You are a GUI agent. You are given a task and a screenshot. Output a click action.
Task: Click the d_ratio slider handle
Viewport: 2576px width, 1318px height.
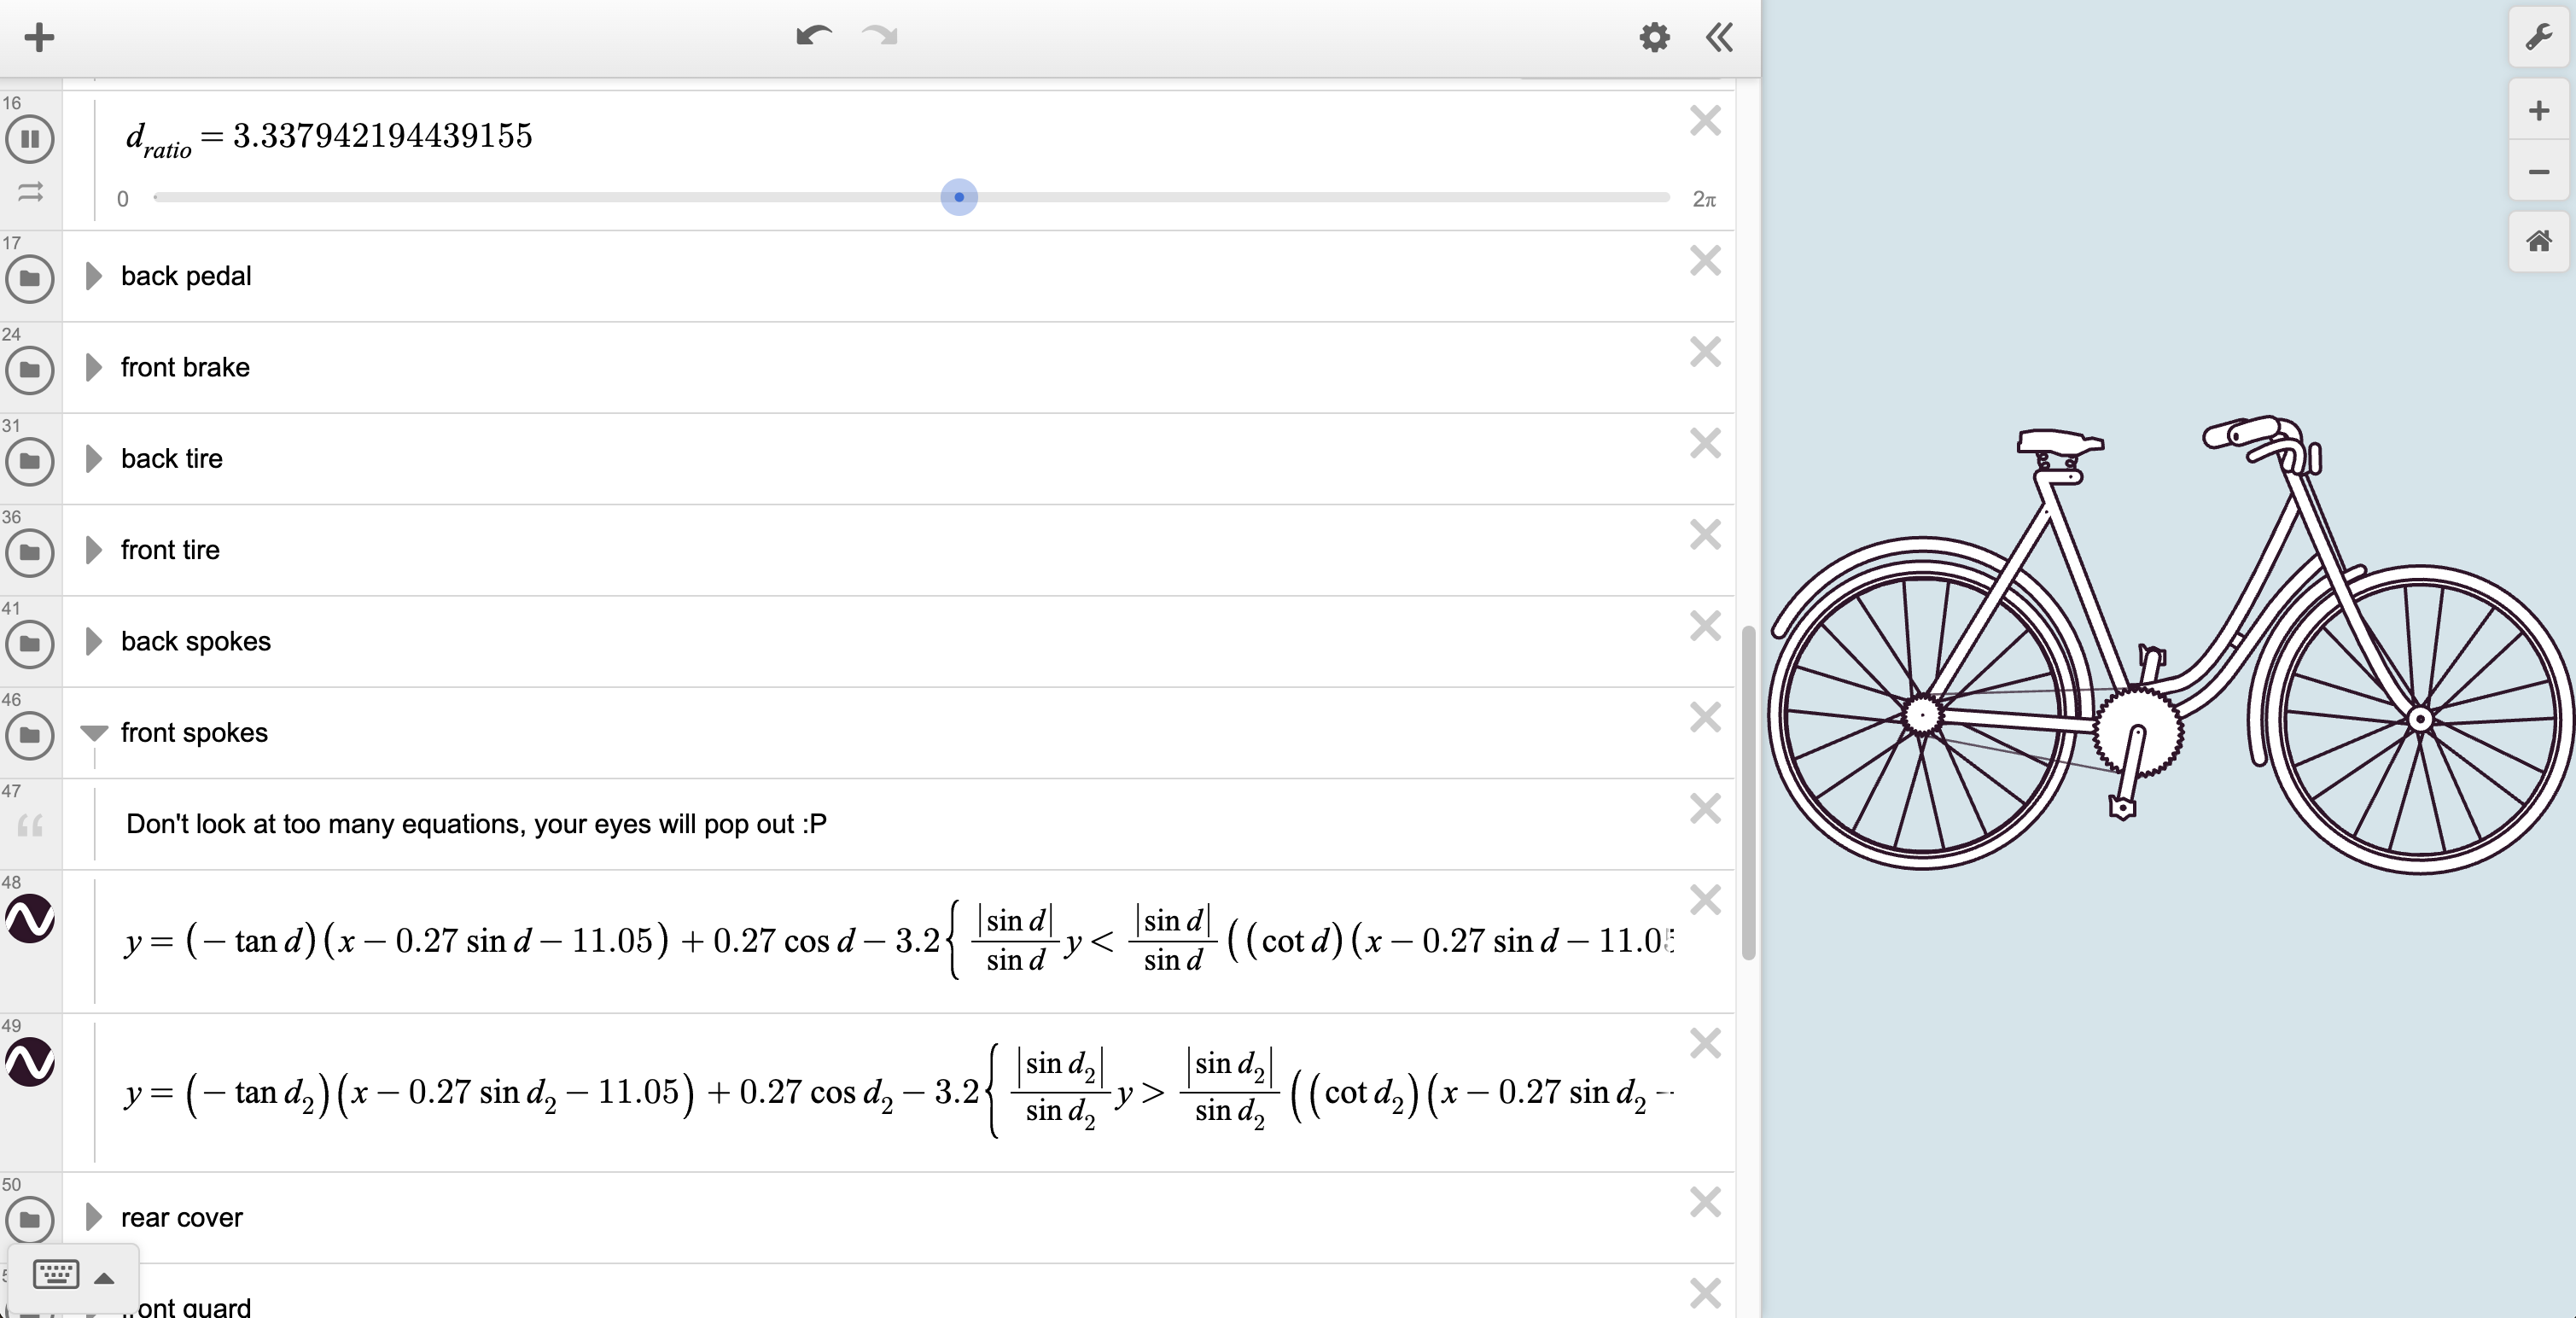959,197
